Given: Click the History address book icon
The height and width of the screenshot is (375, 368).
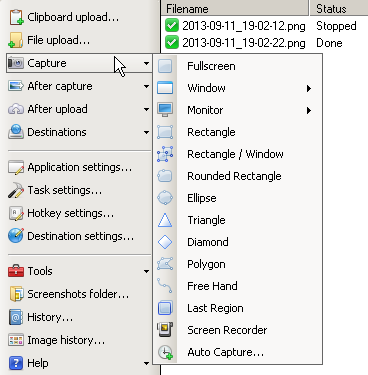Looking at the screenshot, I should point(16,317).
